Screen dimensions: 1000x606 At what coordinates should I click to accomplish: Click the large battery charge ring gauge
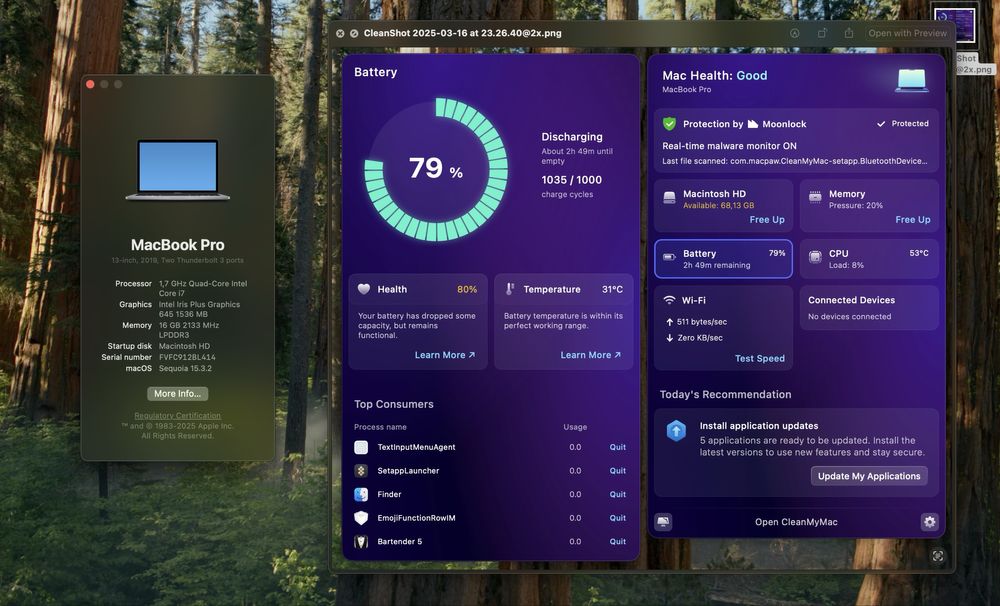[x=436, y=169]
